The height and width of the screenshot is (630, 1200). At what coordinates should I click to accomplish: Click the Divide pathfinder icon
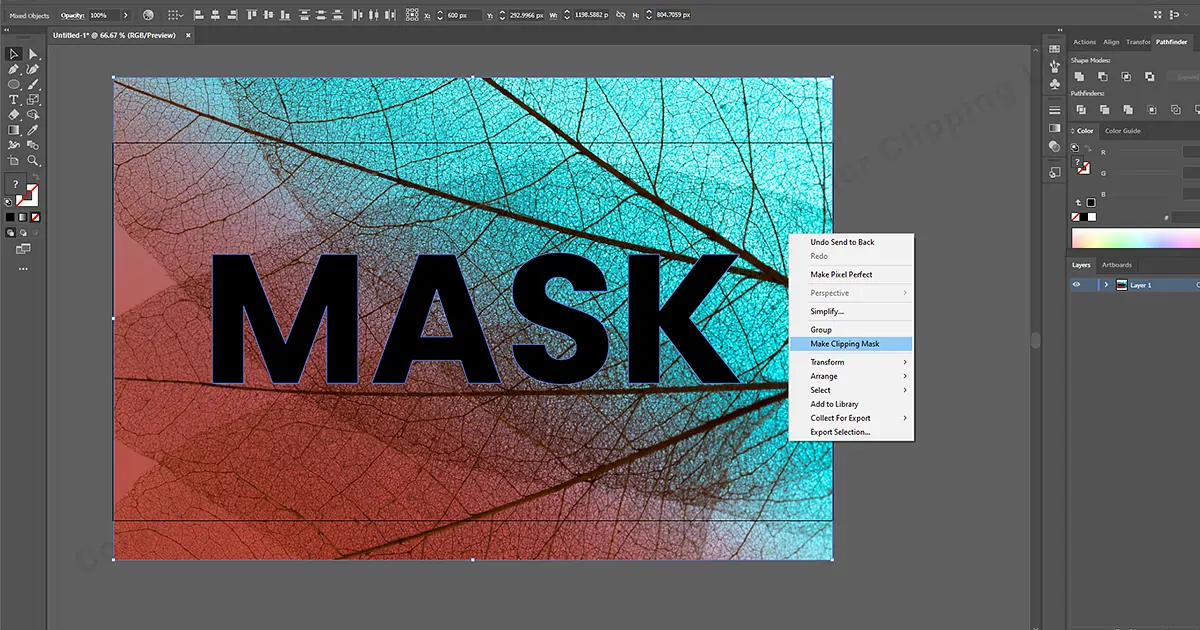[1081, 108]
